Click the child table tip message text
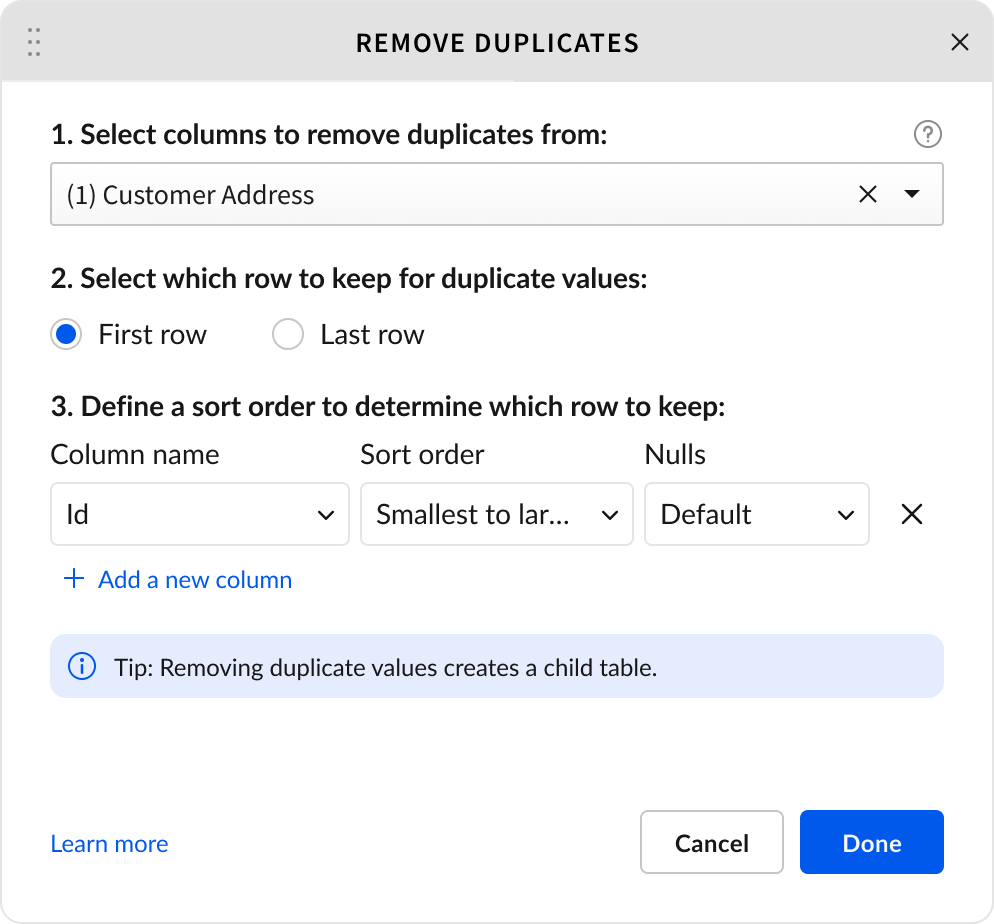The image size is (994, 924). tap(408, 667)
